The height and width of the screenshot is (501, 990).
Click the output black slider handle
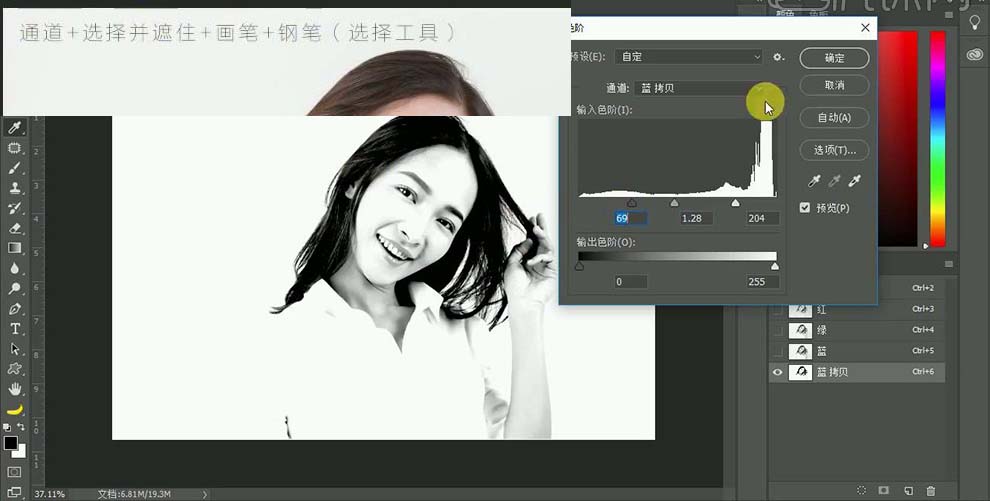(580, 266)
